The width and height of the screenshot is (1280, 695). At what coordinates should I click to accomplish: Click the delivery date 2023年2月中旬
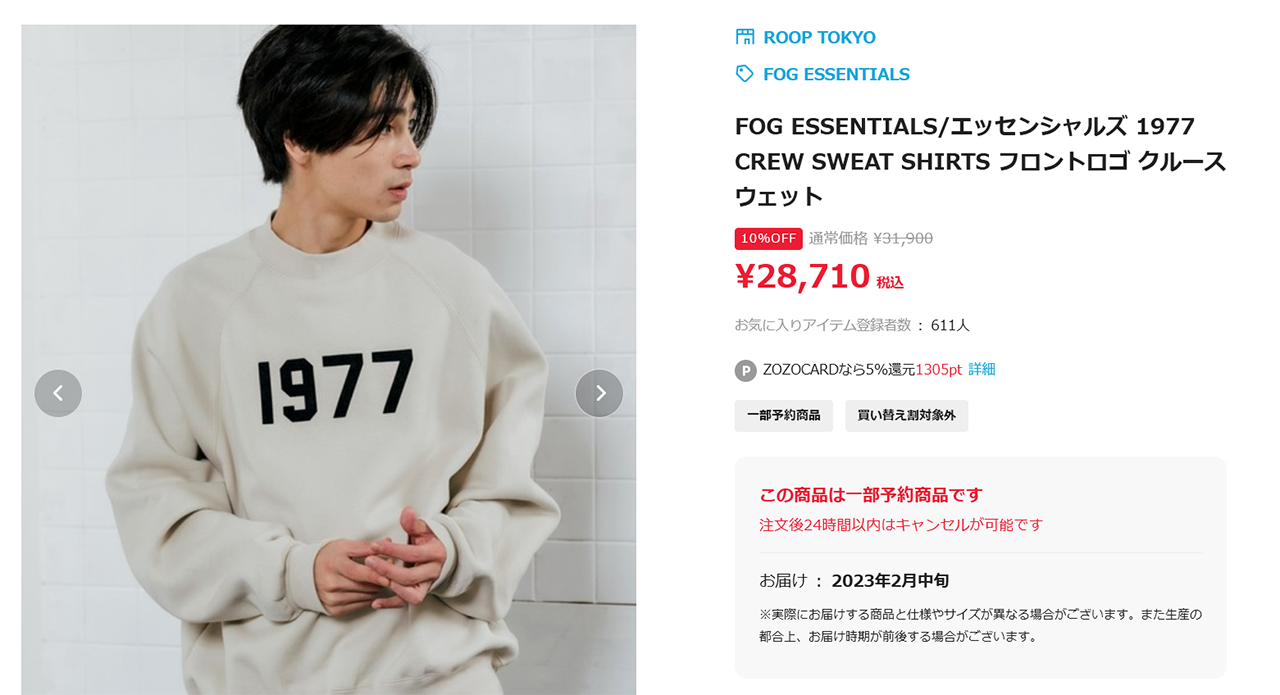890,580
